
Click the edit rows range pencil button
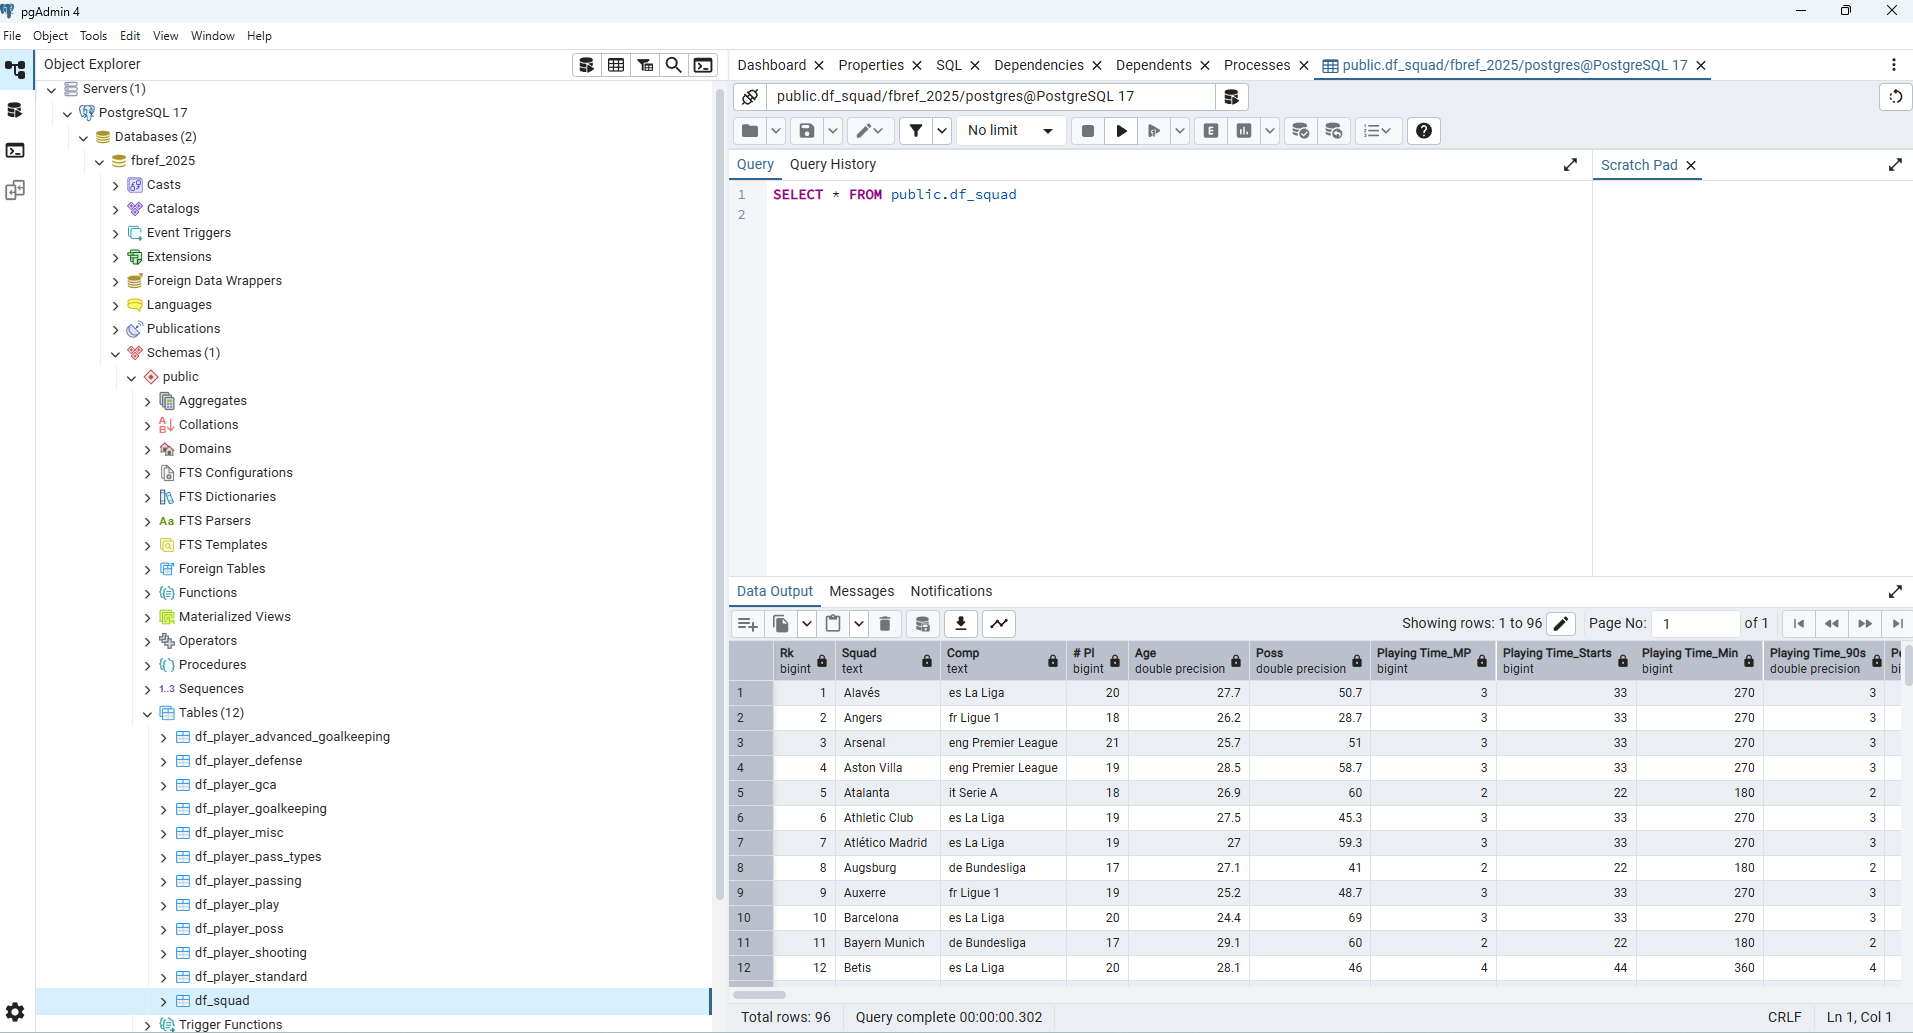tap(1560, 624)
